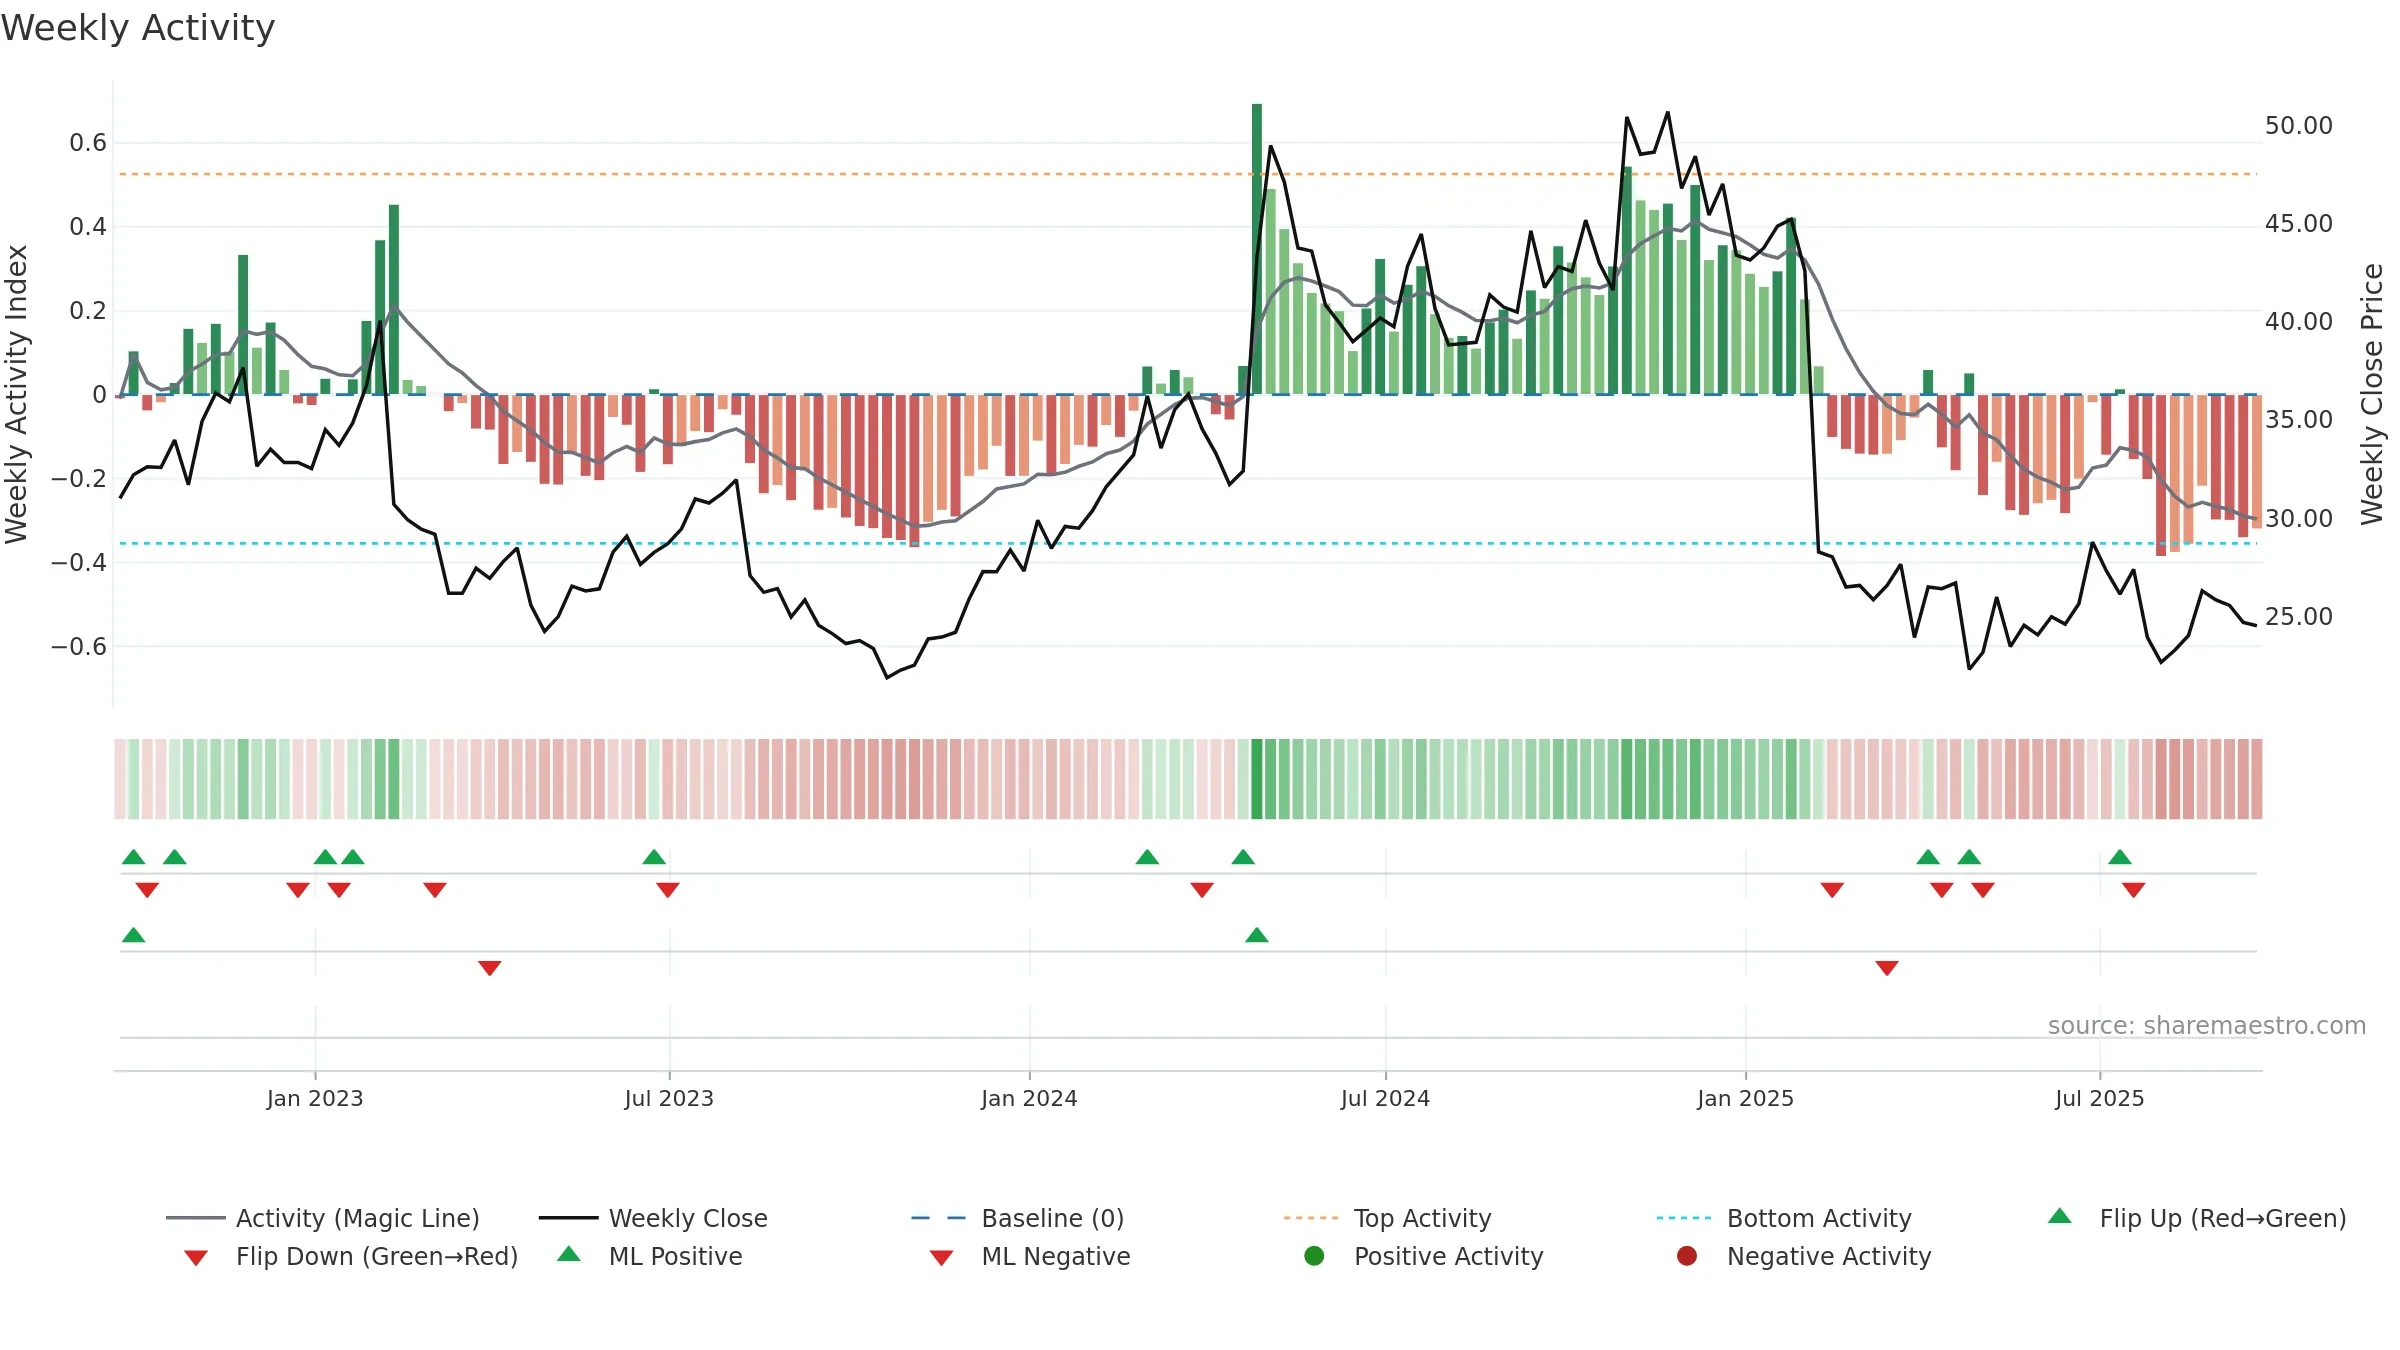Click the Flip Up marker just after Jul 2025
This screenshot has height=1350, width=2400.
(2120, 857)
